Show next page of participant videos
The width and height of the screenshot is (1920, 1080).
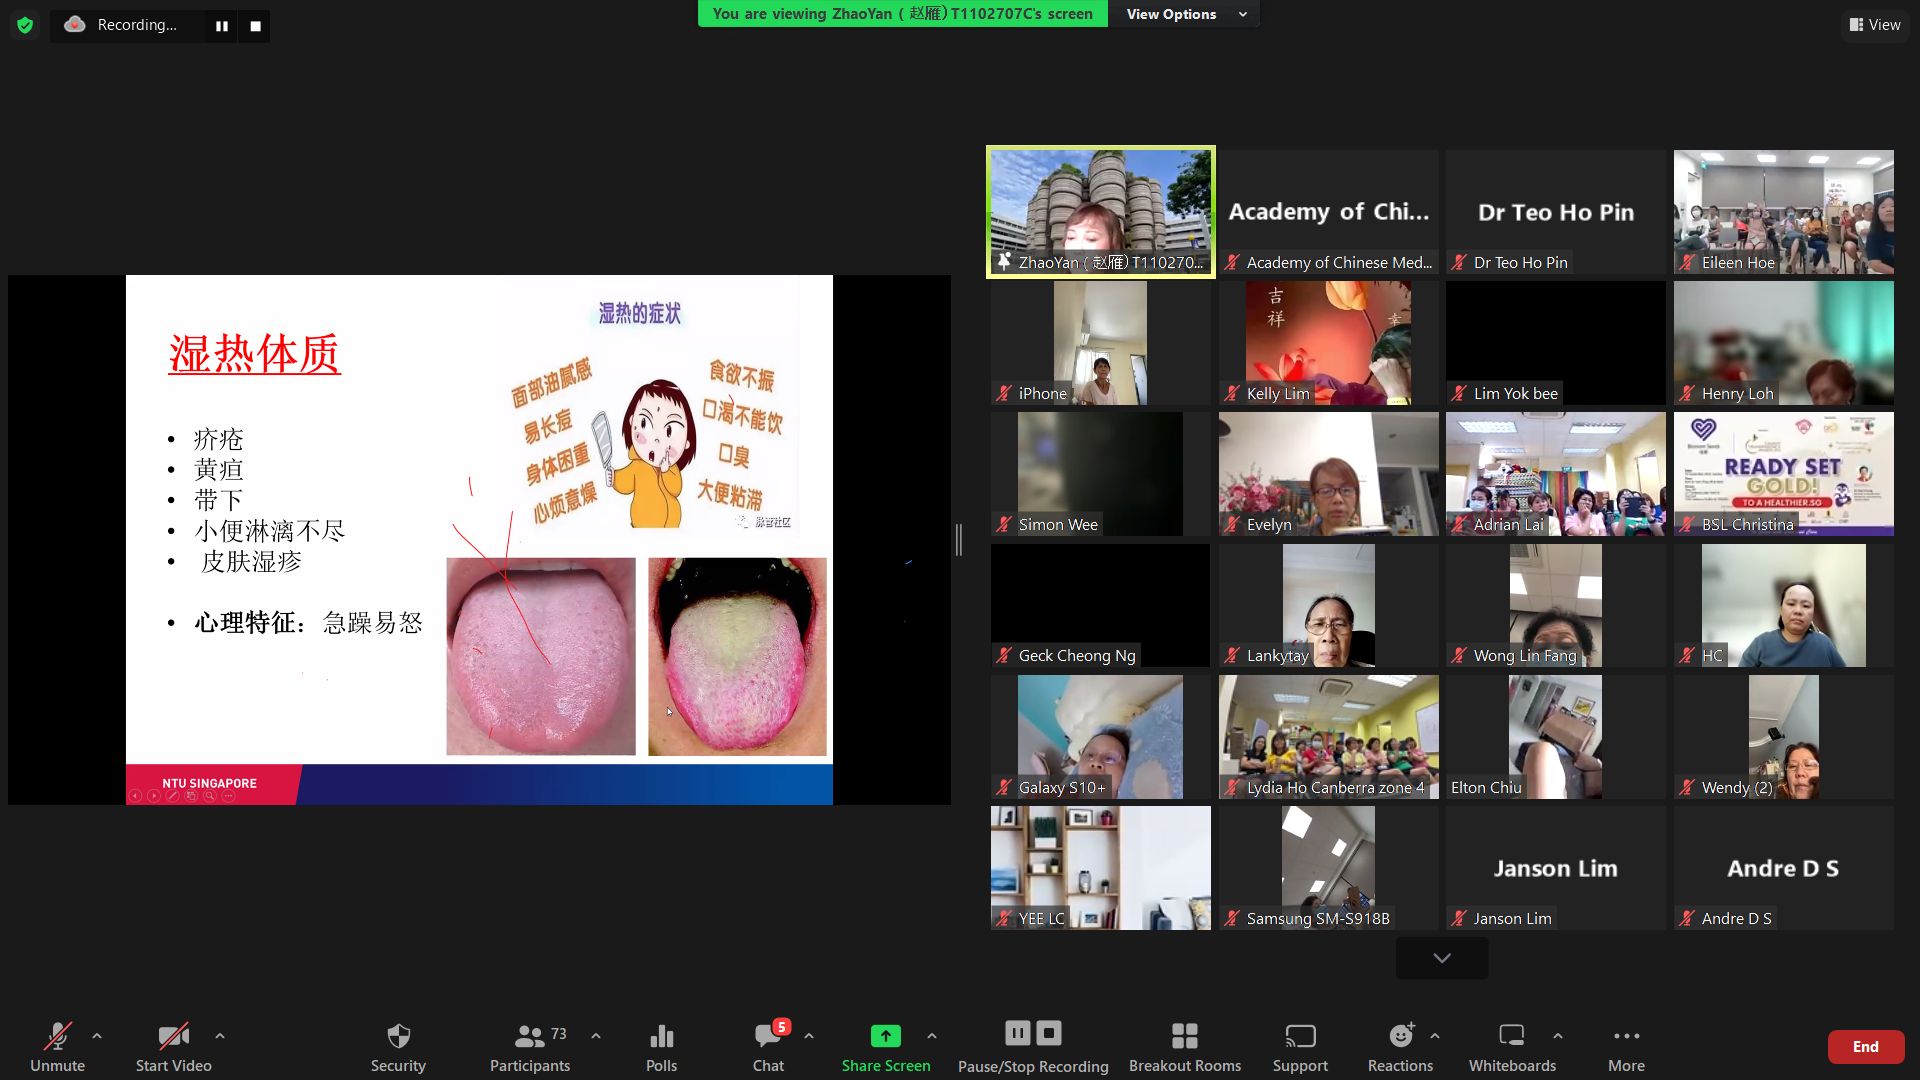point(1441,958)
